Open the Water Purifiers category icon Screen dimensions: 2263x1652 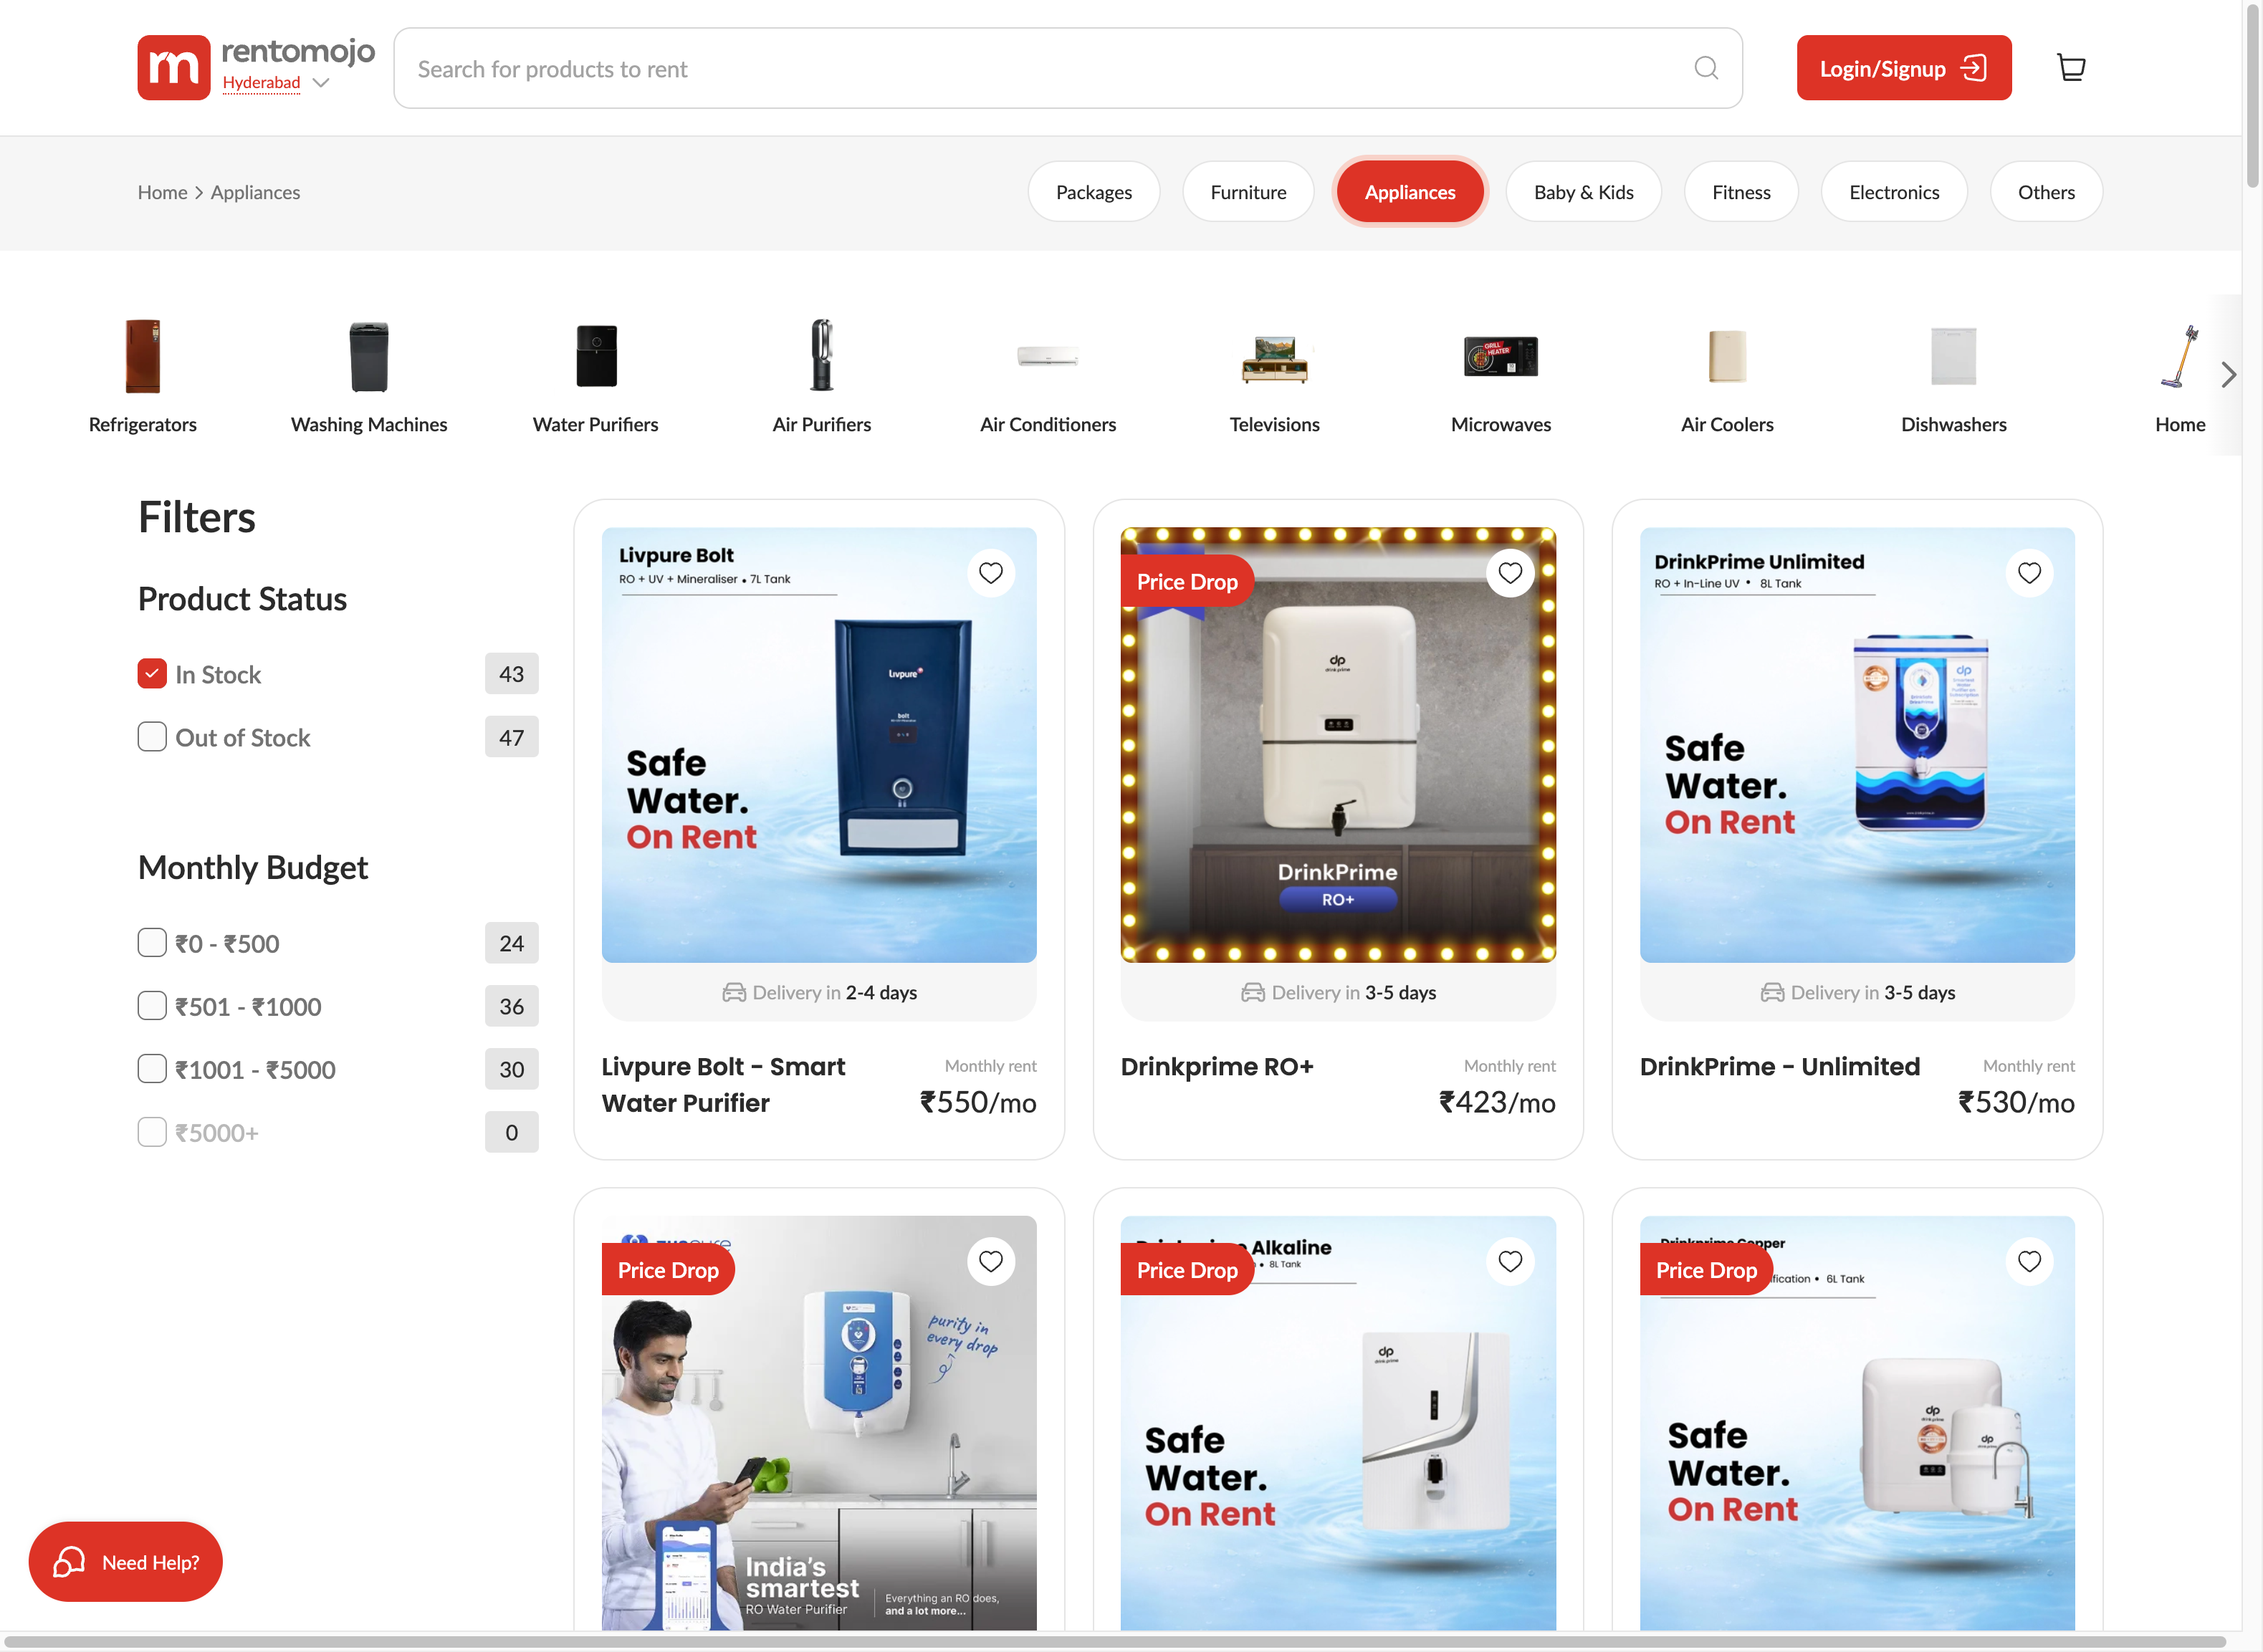coord(596,356)
